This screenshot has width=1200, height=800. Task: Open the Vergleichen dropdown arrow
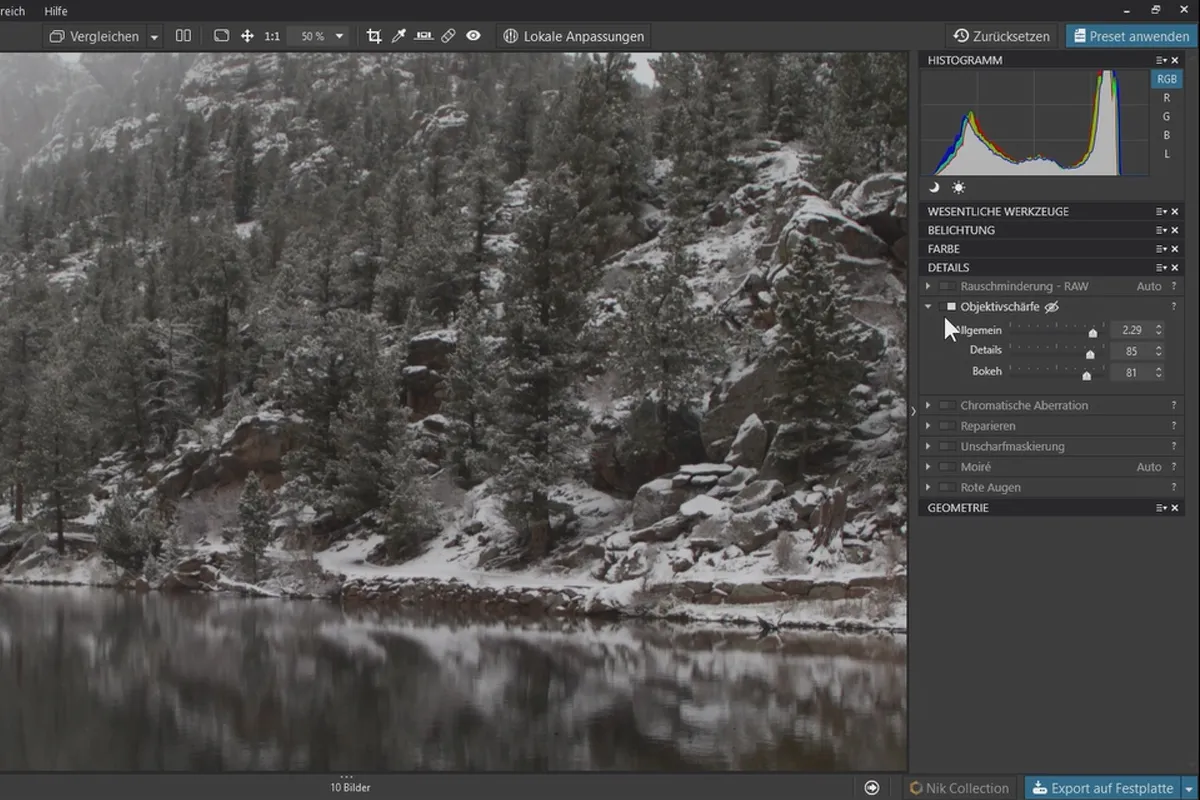point(154,36)
